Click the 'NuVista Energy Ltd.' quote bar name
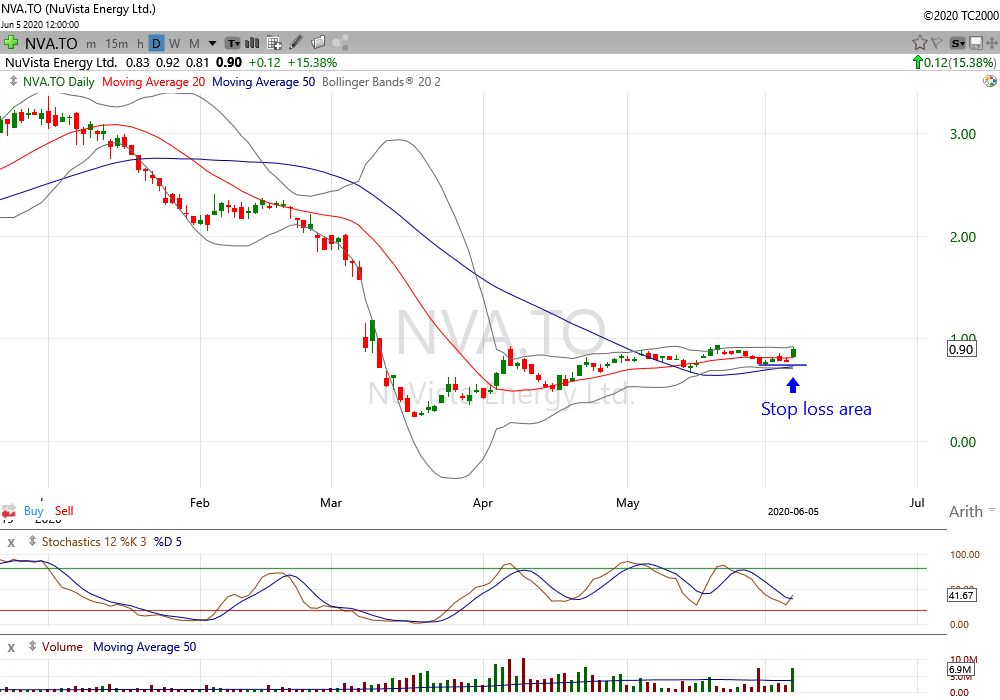The width and height of the screenshot is (1000, 700). (61, 62)
